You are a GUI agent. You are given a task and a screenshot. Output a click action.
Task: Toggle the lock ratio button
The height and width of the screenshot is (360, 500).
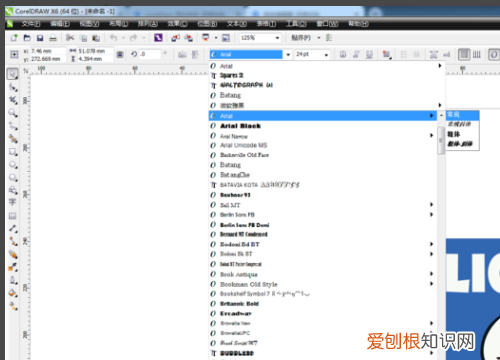click(x=120, y=54)
